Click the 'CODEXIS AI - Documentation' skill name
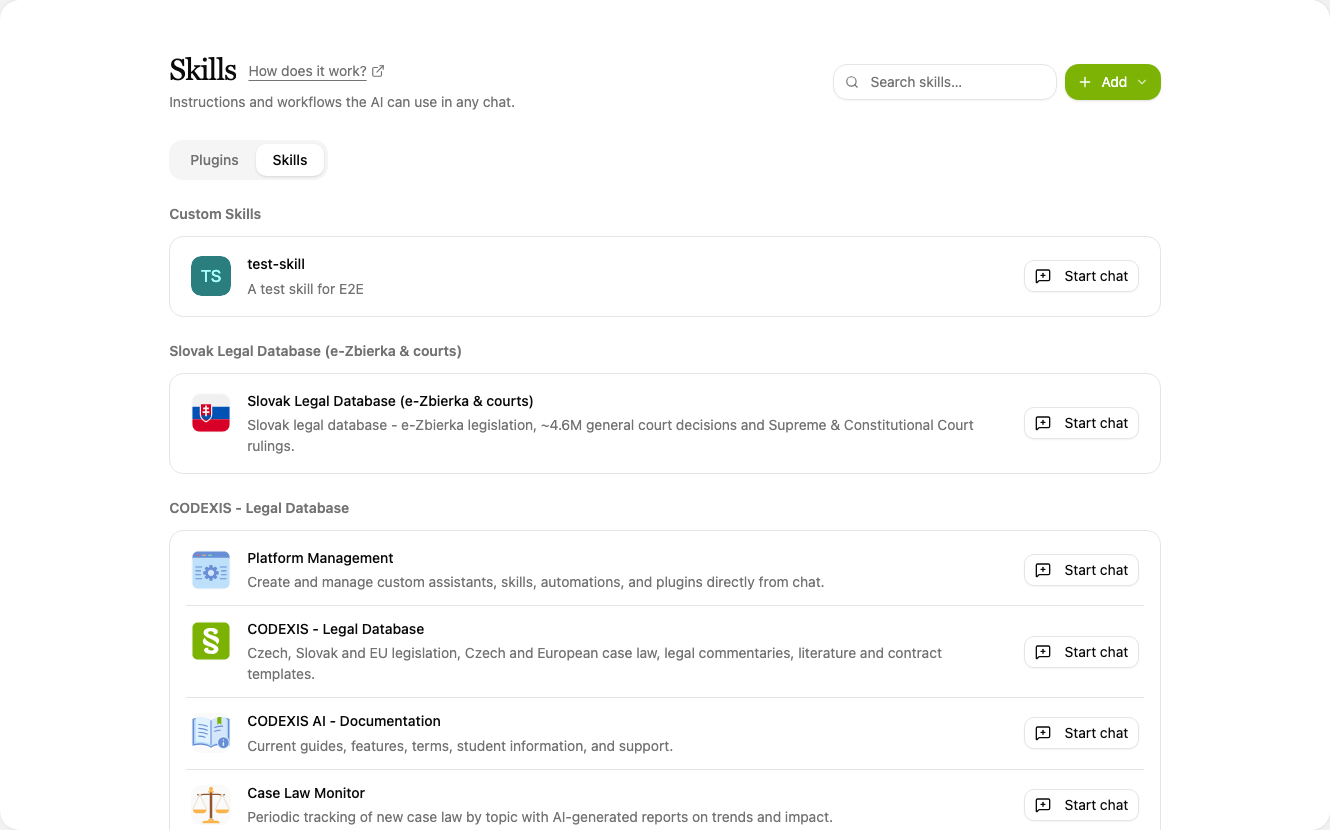The width and height of the screenshot is (1330, 830). click(x=344, y=721)
